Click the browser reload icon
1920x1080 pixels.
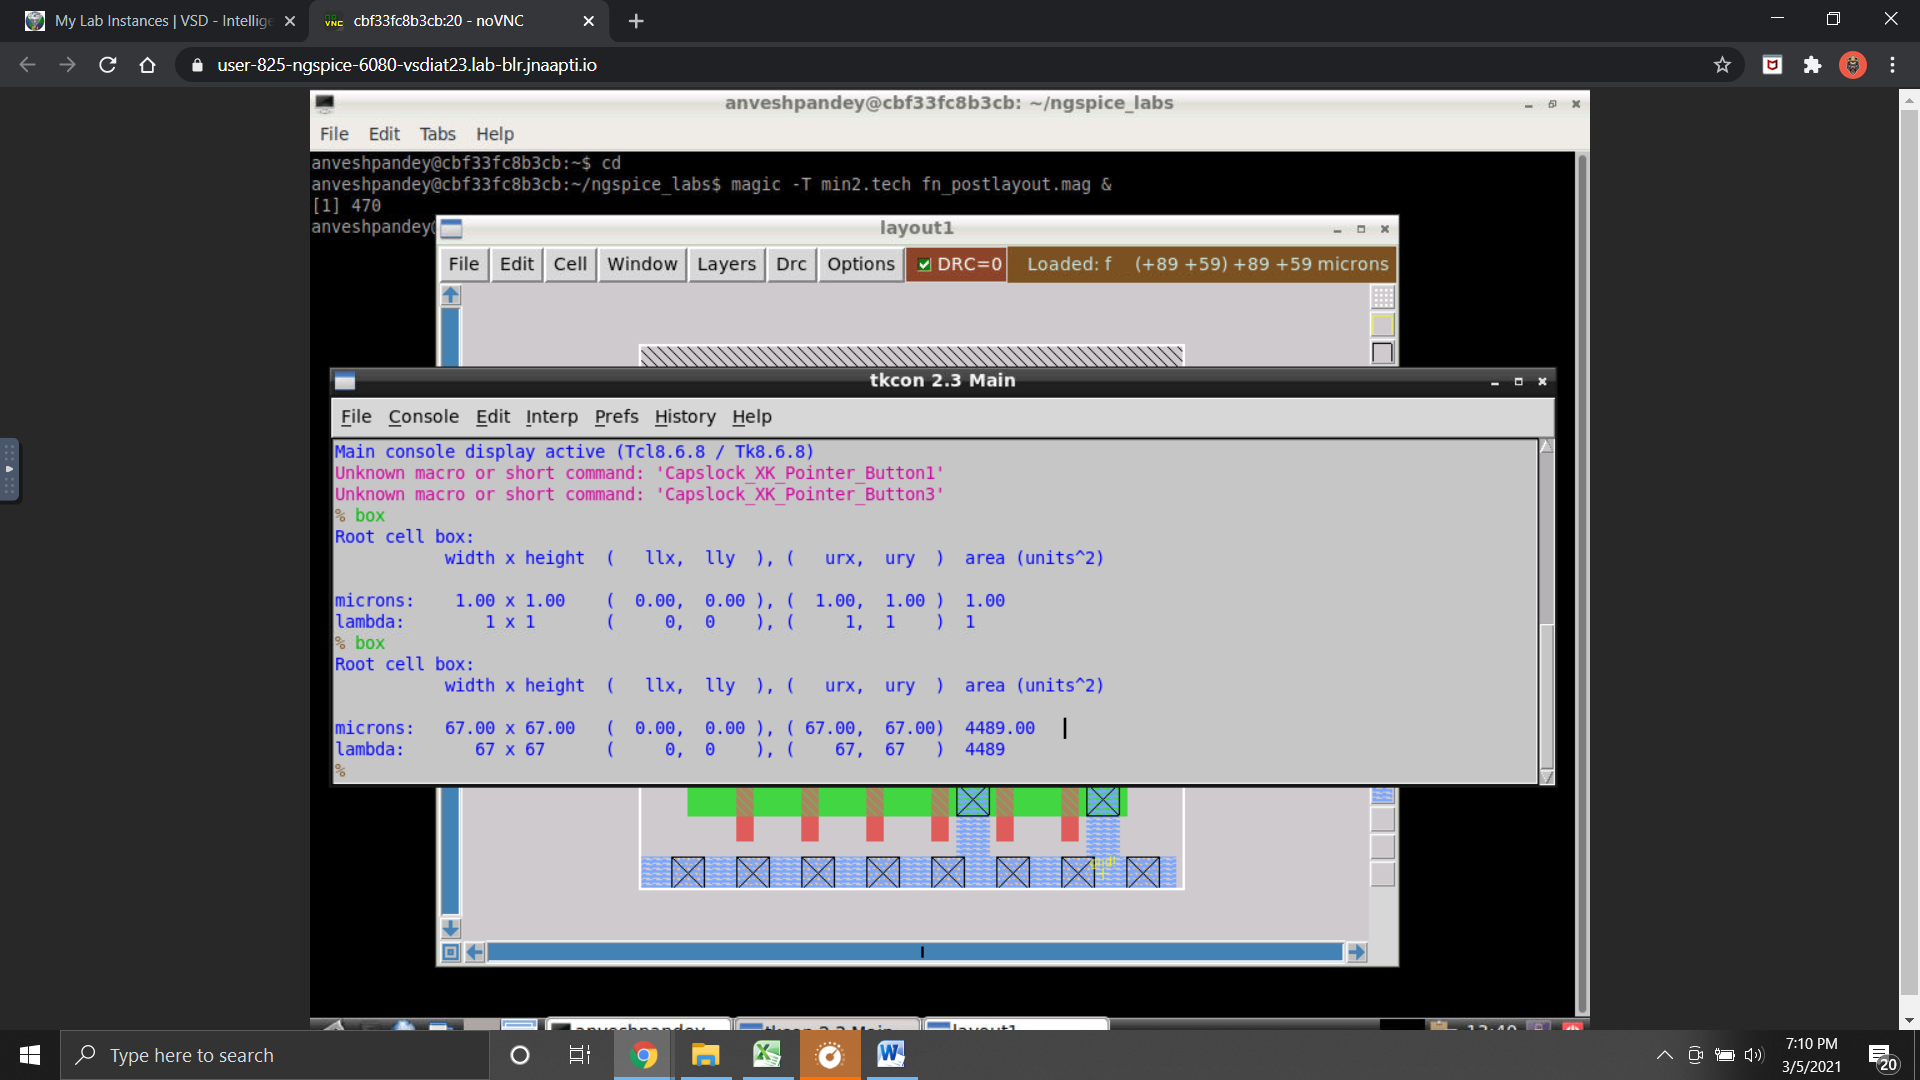108,64
